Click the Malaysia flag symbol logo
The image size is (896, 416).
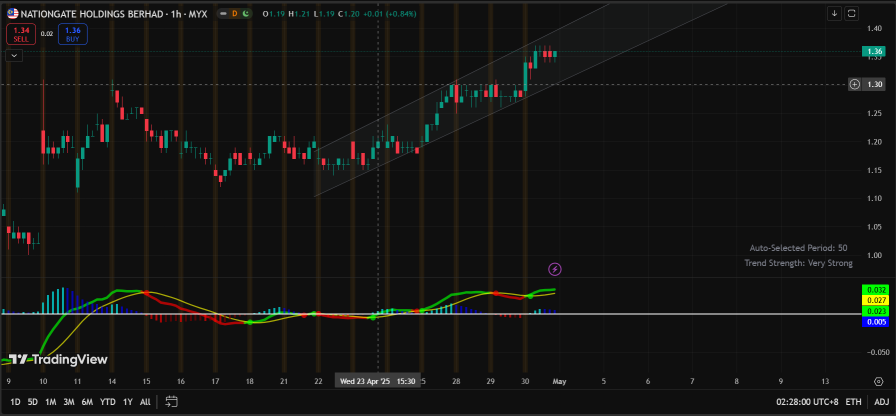12,13
